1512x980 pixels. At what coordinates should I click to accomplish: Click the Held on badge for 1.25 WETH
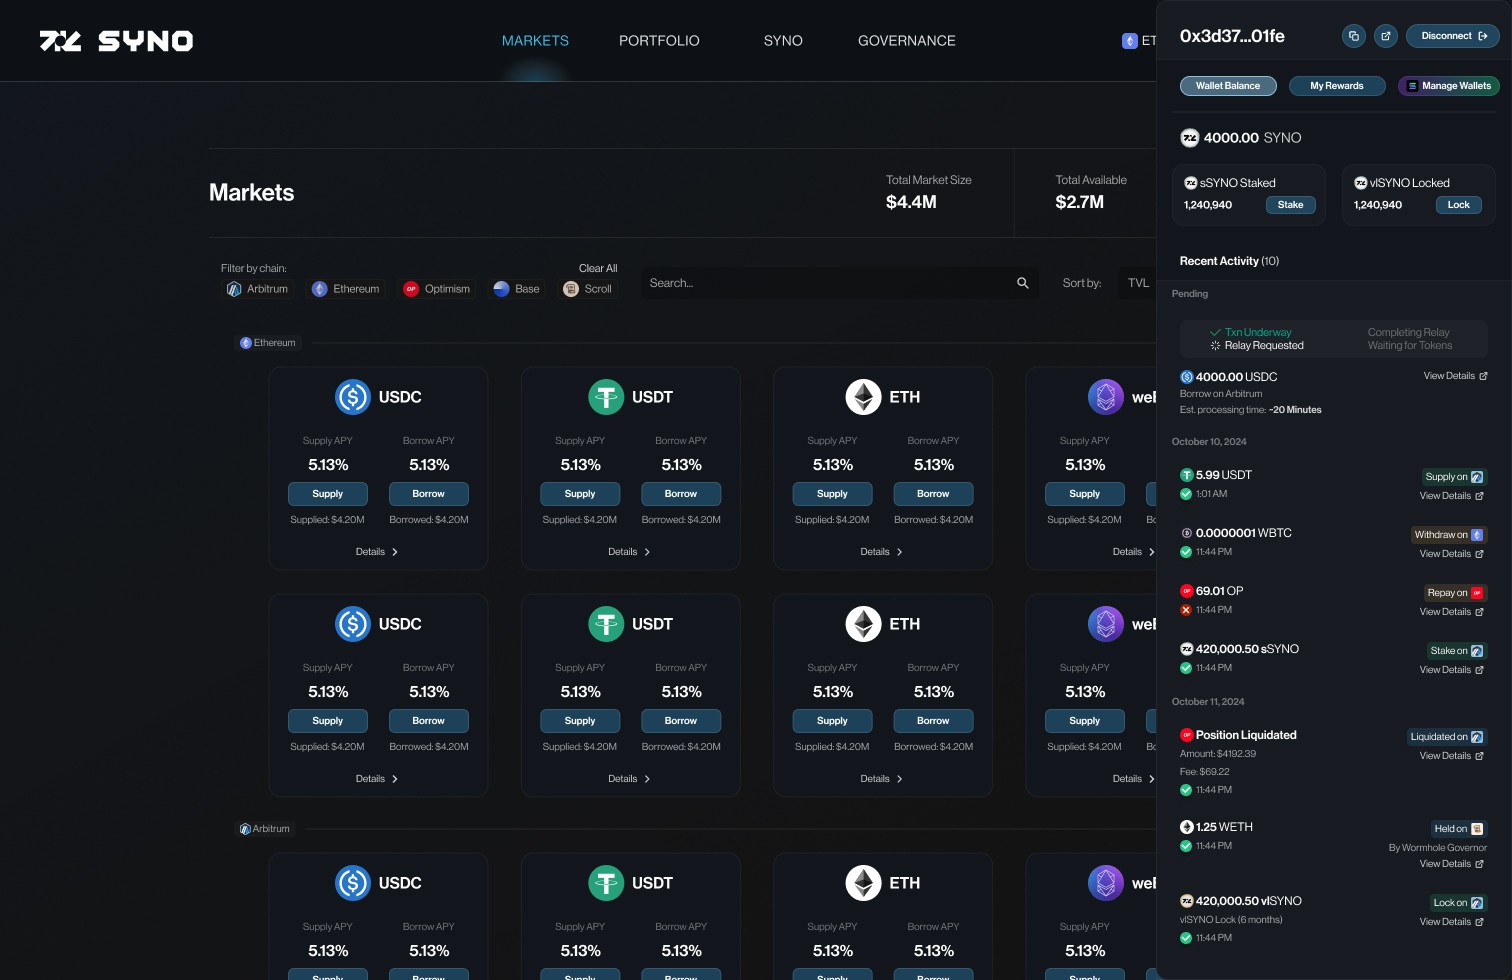[x=1459, y=829]
